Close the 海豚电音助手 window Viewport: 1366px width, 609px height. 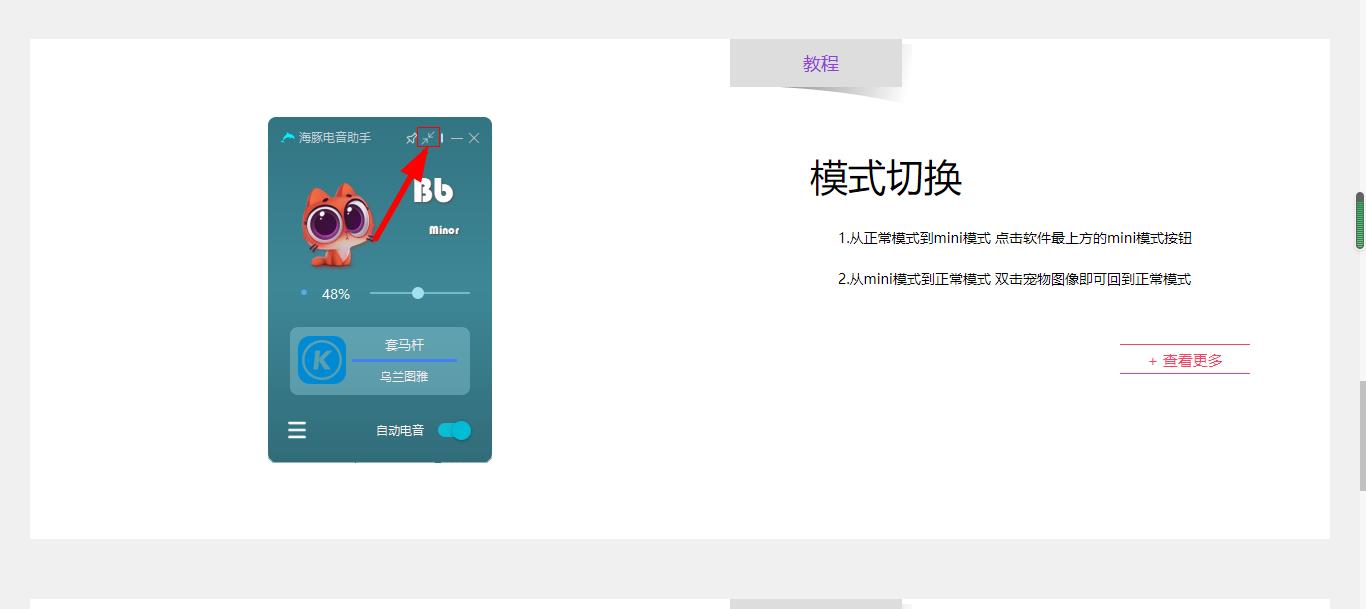tap(474, 138)
